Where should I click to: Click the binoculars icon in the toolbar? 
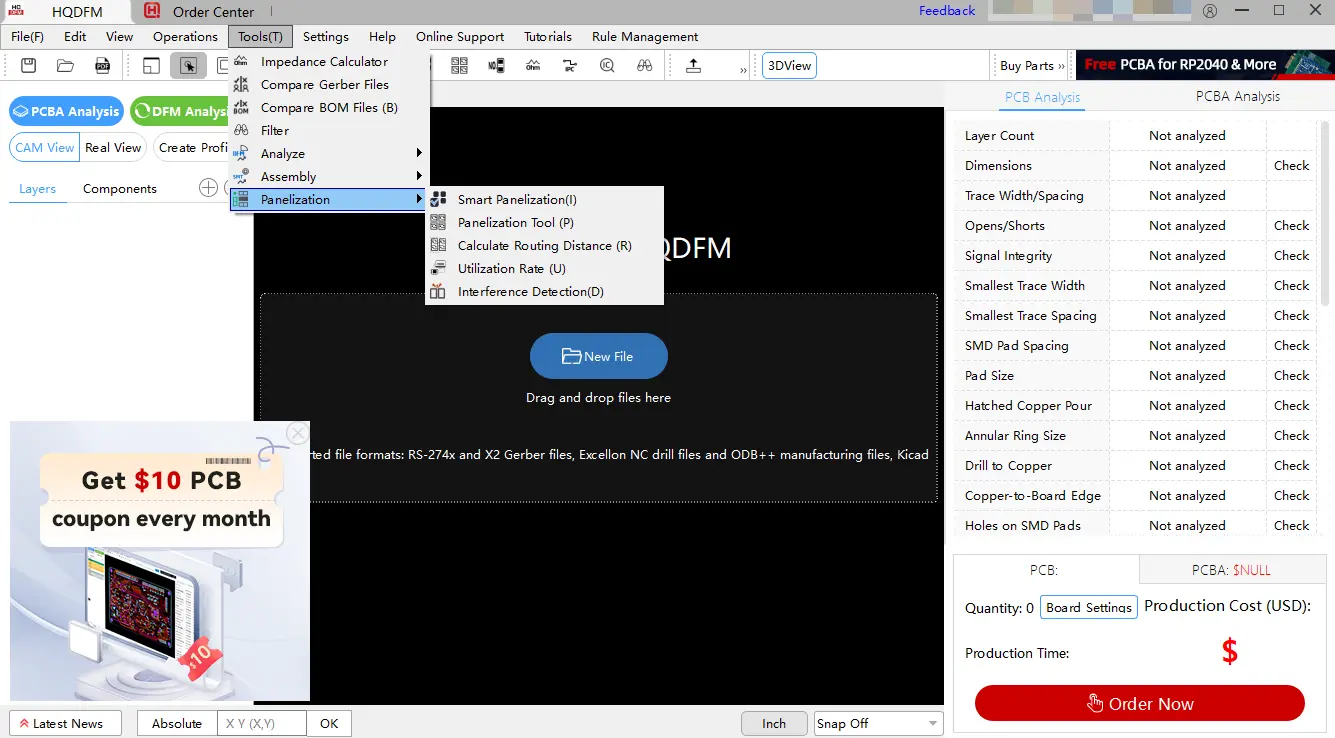645,66
